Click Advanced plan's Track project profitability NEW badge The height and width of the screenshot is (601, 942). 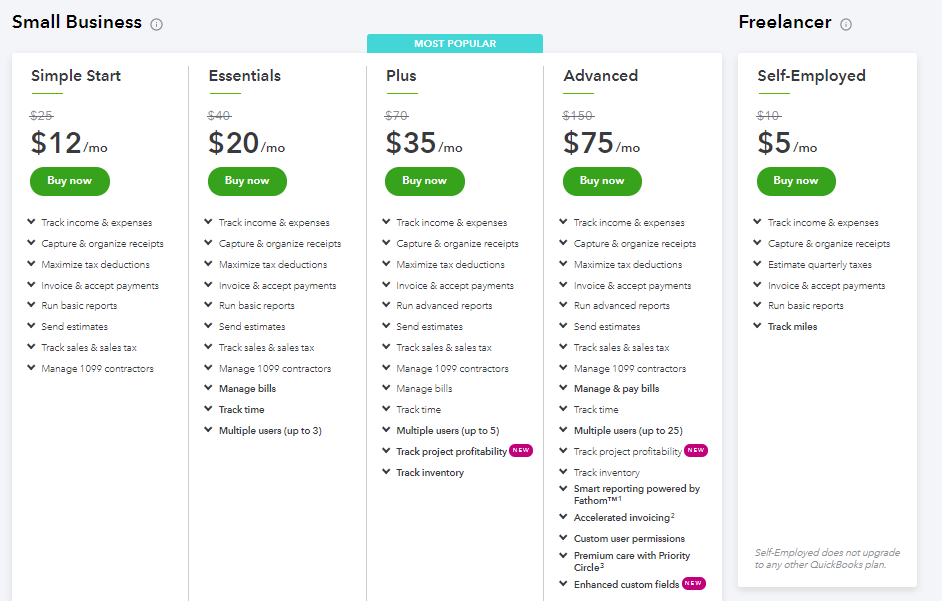(696, 451)
